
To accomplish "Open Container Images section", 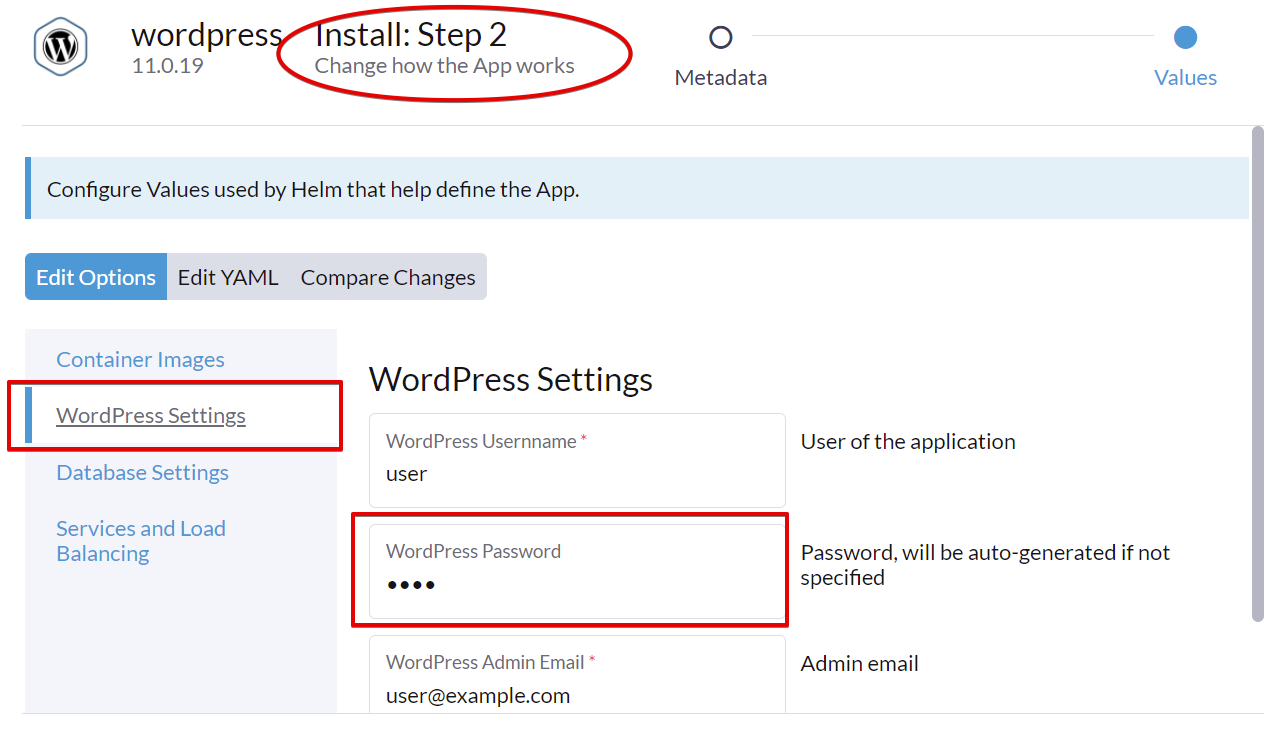I will (140, 360).
